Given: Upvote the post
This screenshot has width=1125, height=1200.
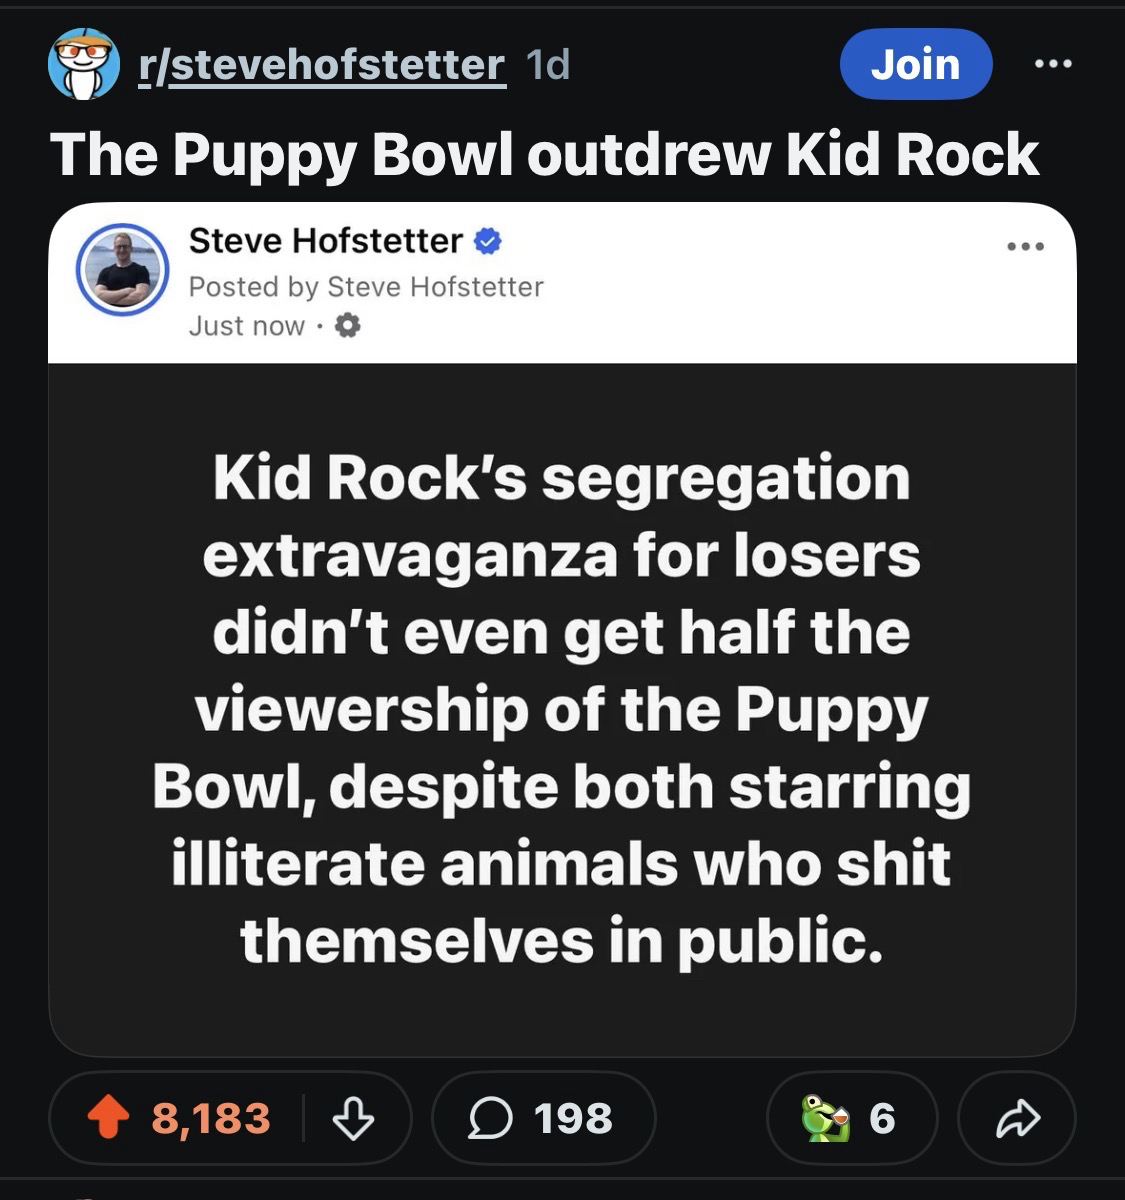Looking at the screenshot, I should 110,1117.
